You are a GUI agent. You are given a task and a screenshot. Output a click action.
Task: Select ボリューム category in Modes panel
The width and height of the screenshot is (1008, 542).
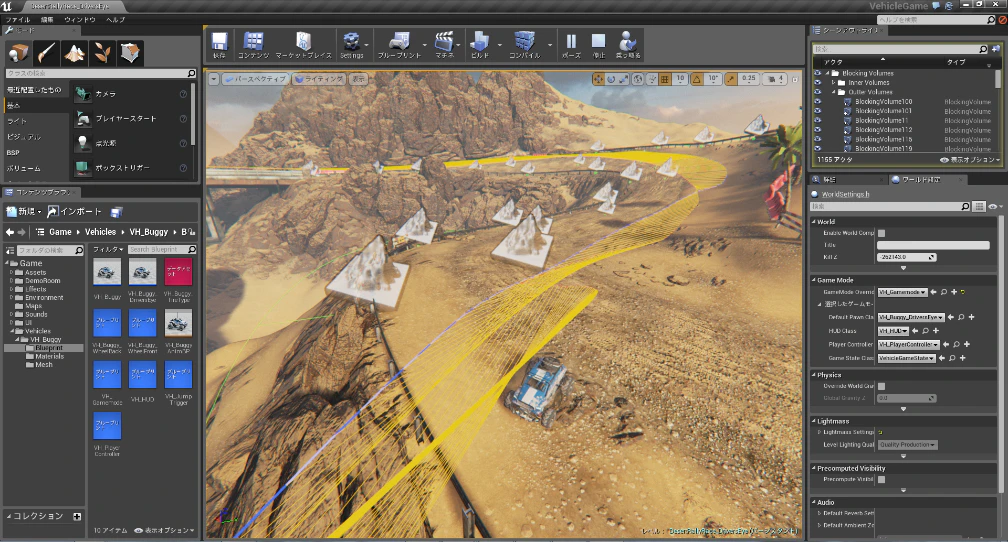23,168
